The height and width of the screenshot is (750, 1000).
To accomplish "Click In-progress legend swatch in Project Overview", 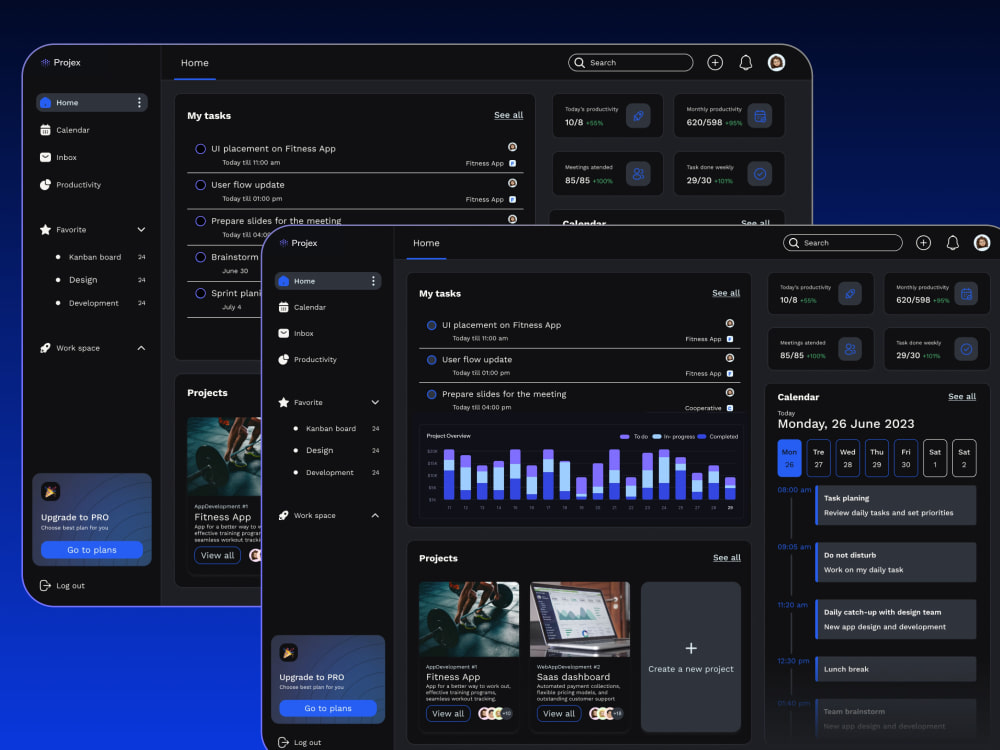I will pyautogui.click(x=656, y=437).
